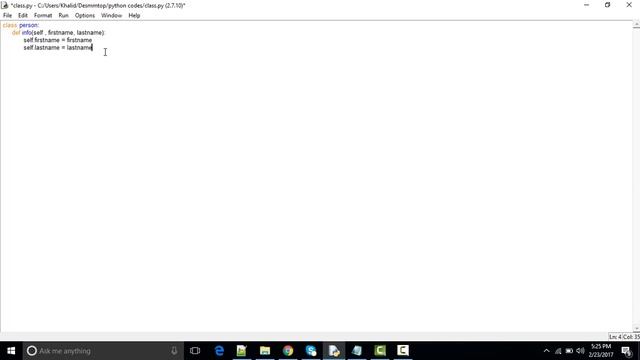Open the Run menu
Image resolution: width=640 pixels, height=360 pixels.
63,16
